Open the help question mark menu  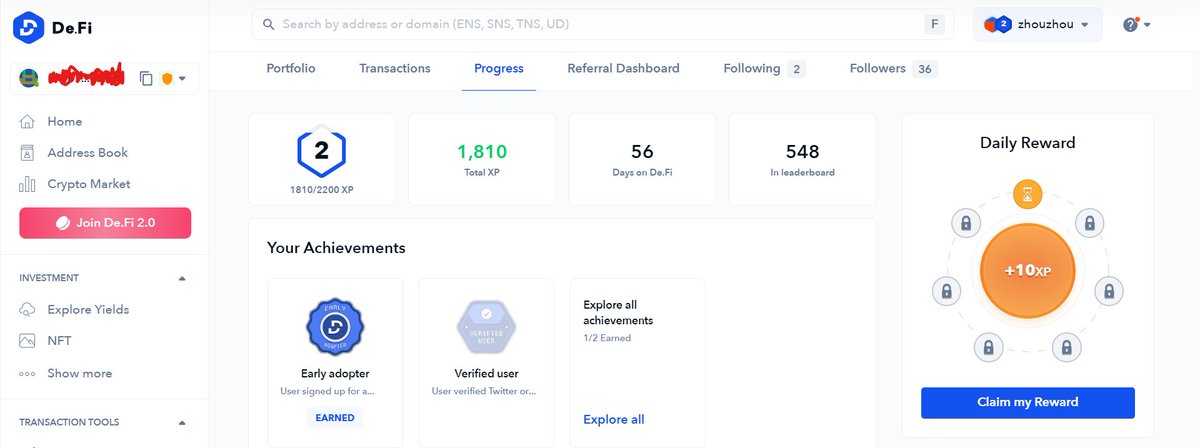click(x=1136, y=24)
